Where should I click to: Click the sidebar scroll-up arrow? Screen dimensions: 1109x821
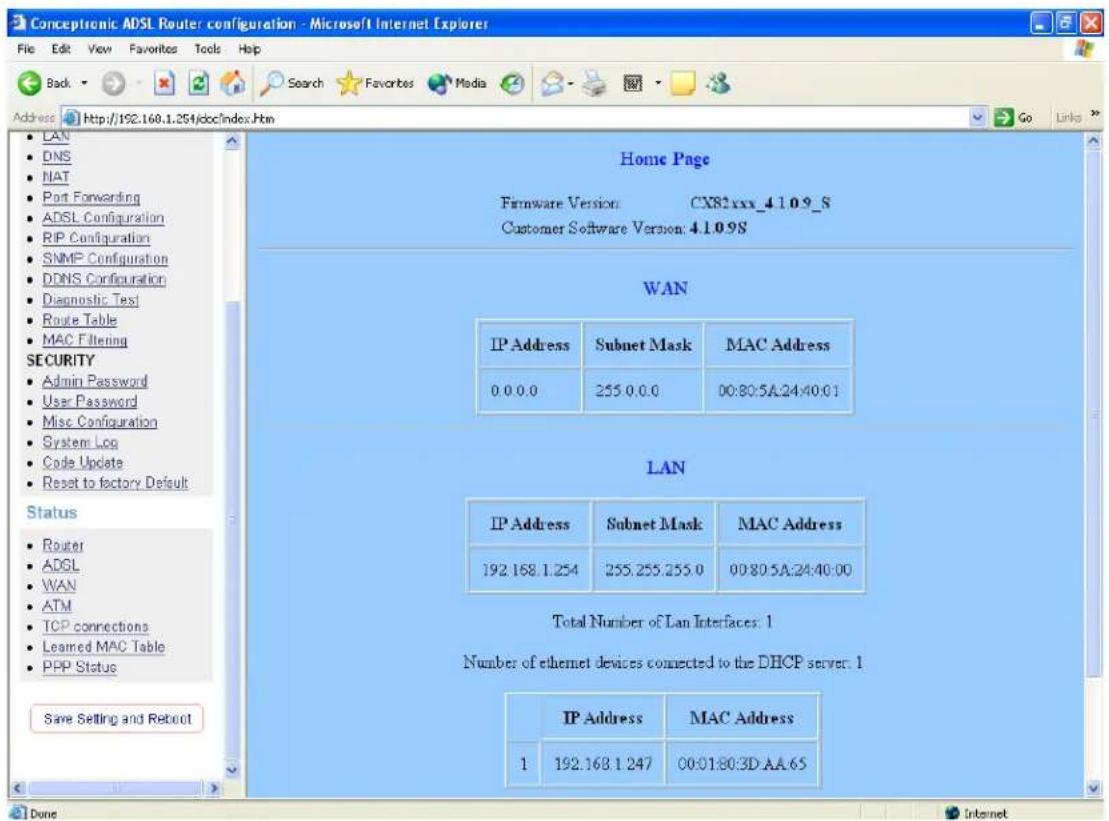click(232, 141)
